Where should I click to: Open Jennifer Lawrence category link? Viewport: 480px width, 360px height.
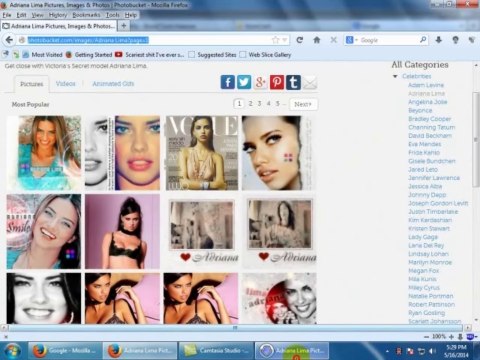[434, 178]
